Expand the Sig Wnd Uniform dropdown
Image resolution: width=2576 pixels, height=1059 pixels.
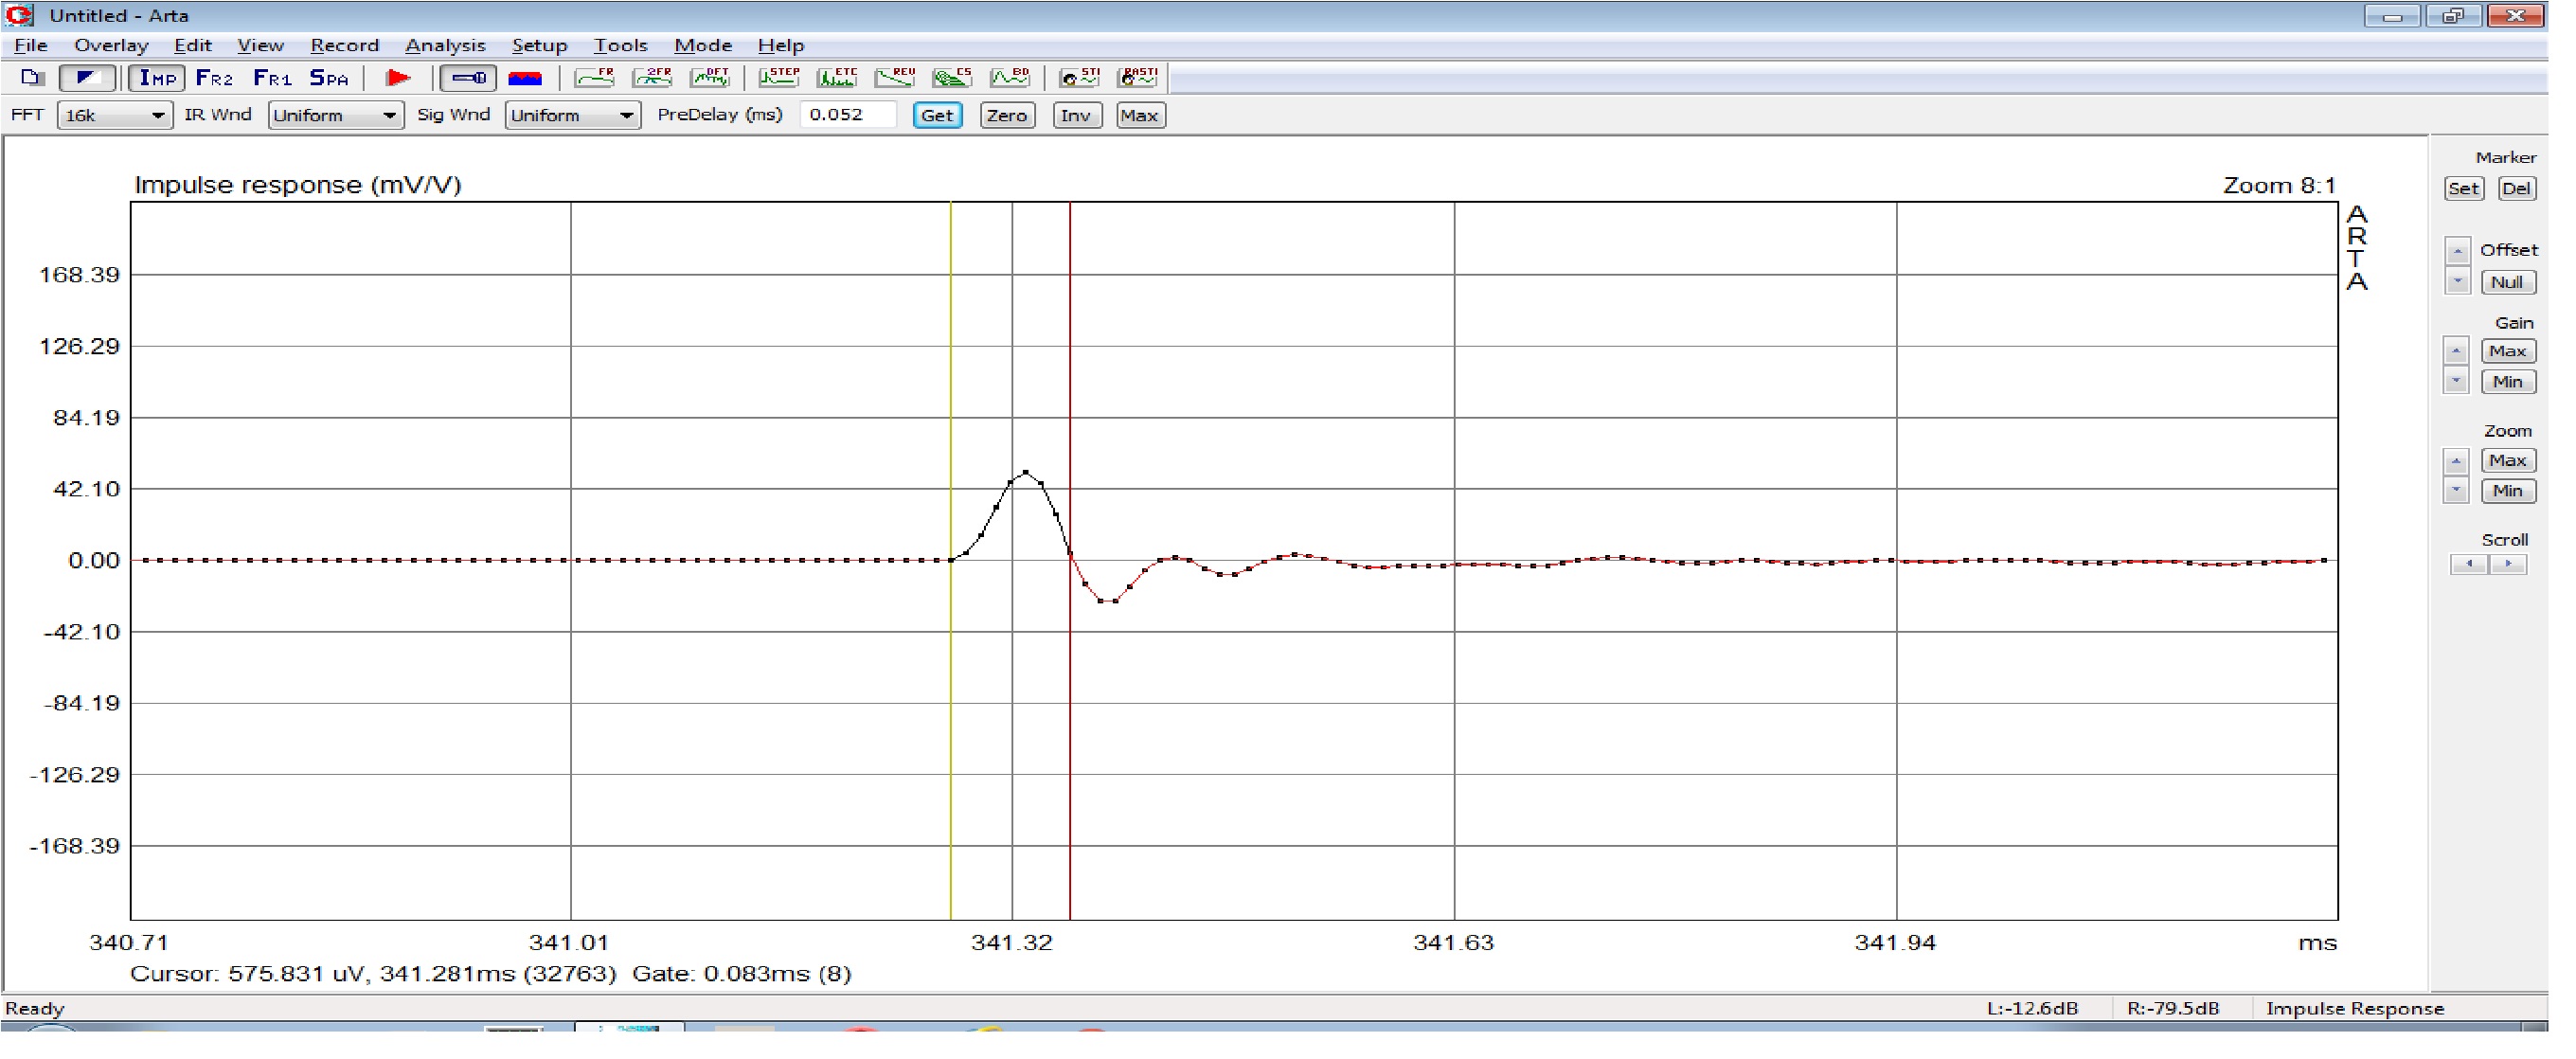point(572,116)
